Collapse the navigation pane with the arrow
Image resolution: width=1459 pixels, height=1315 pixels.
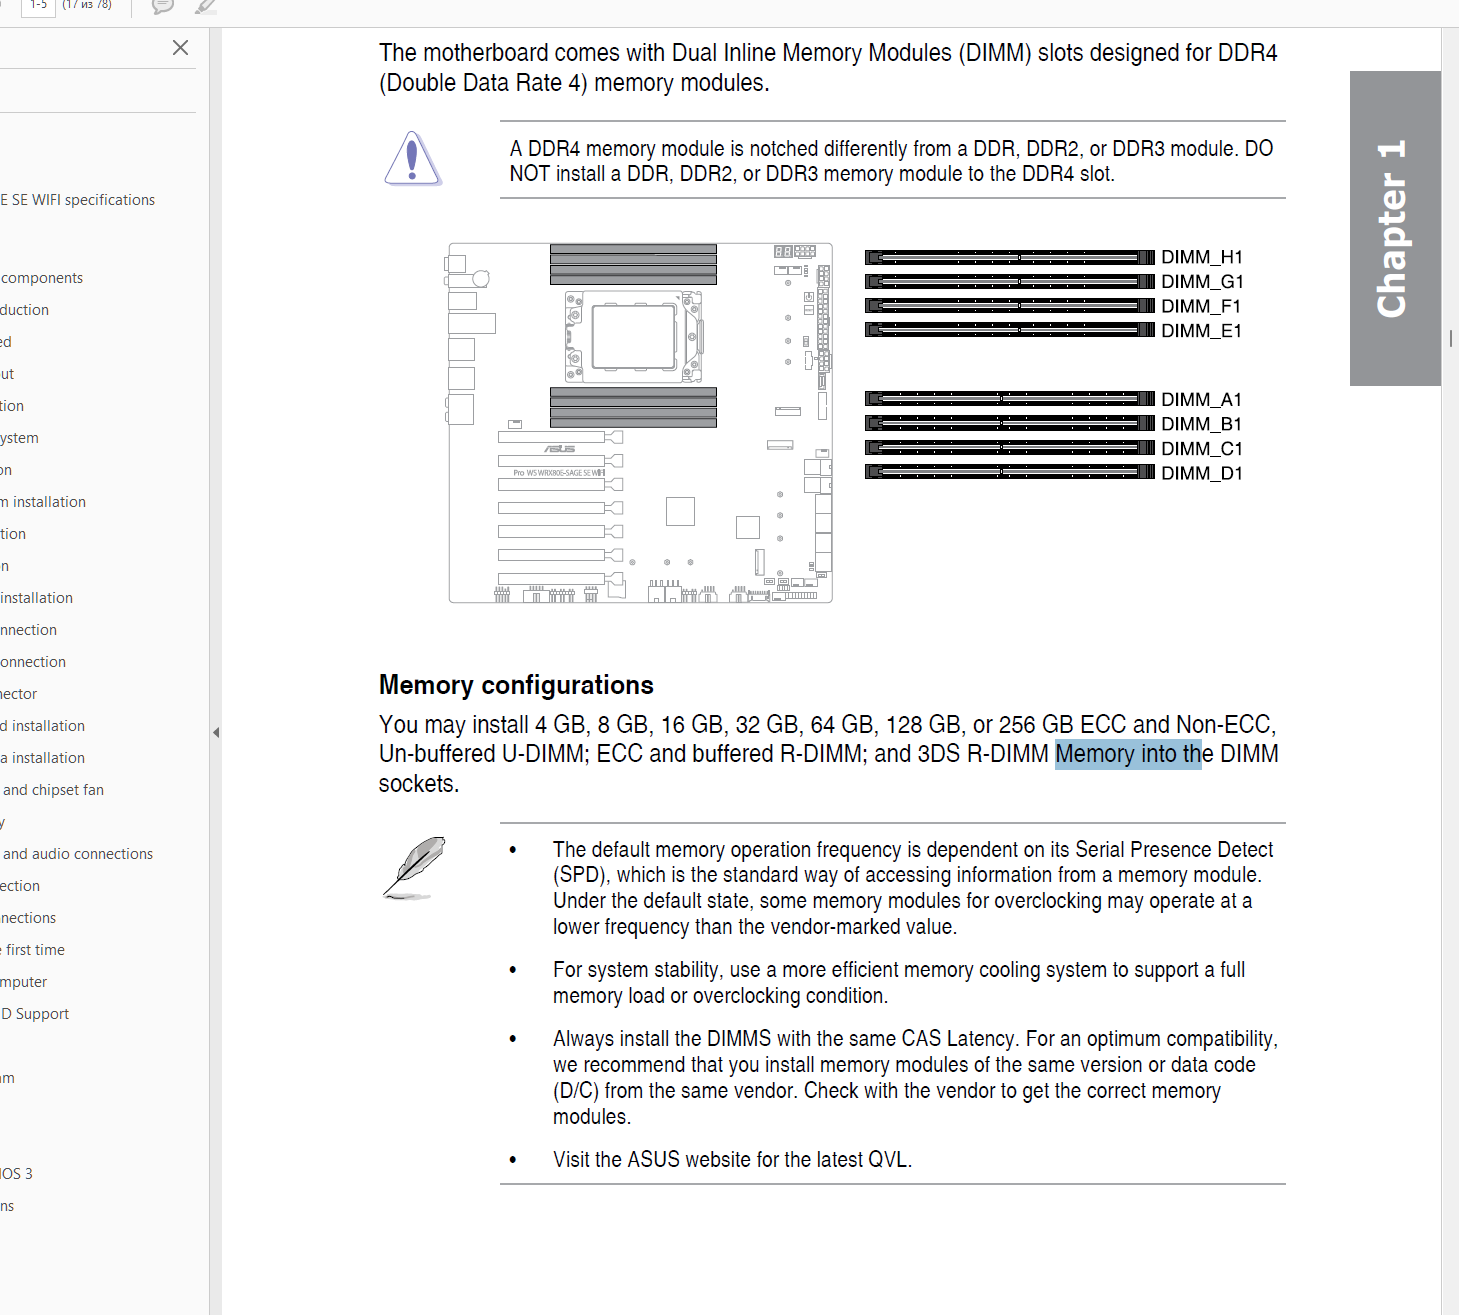click(216, 732)
